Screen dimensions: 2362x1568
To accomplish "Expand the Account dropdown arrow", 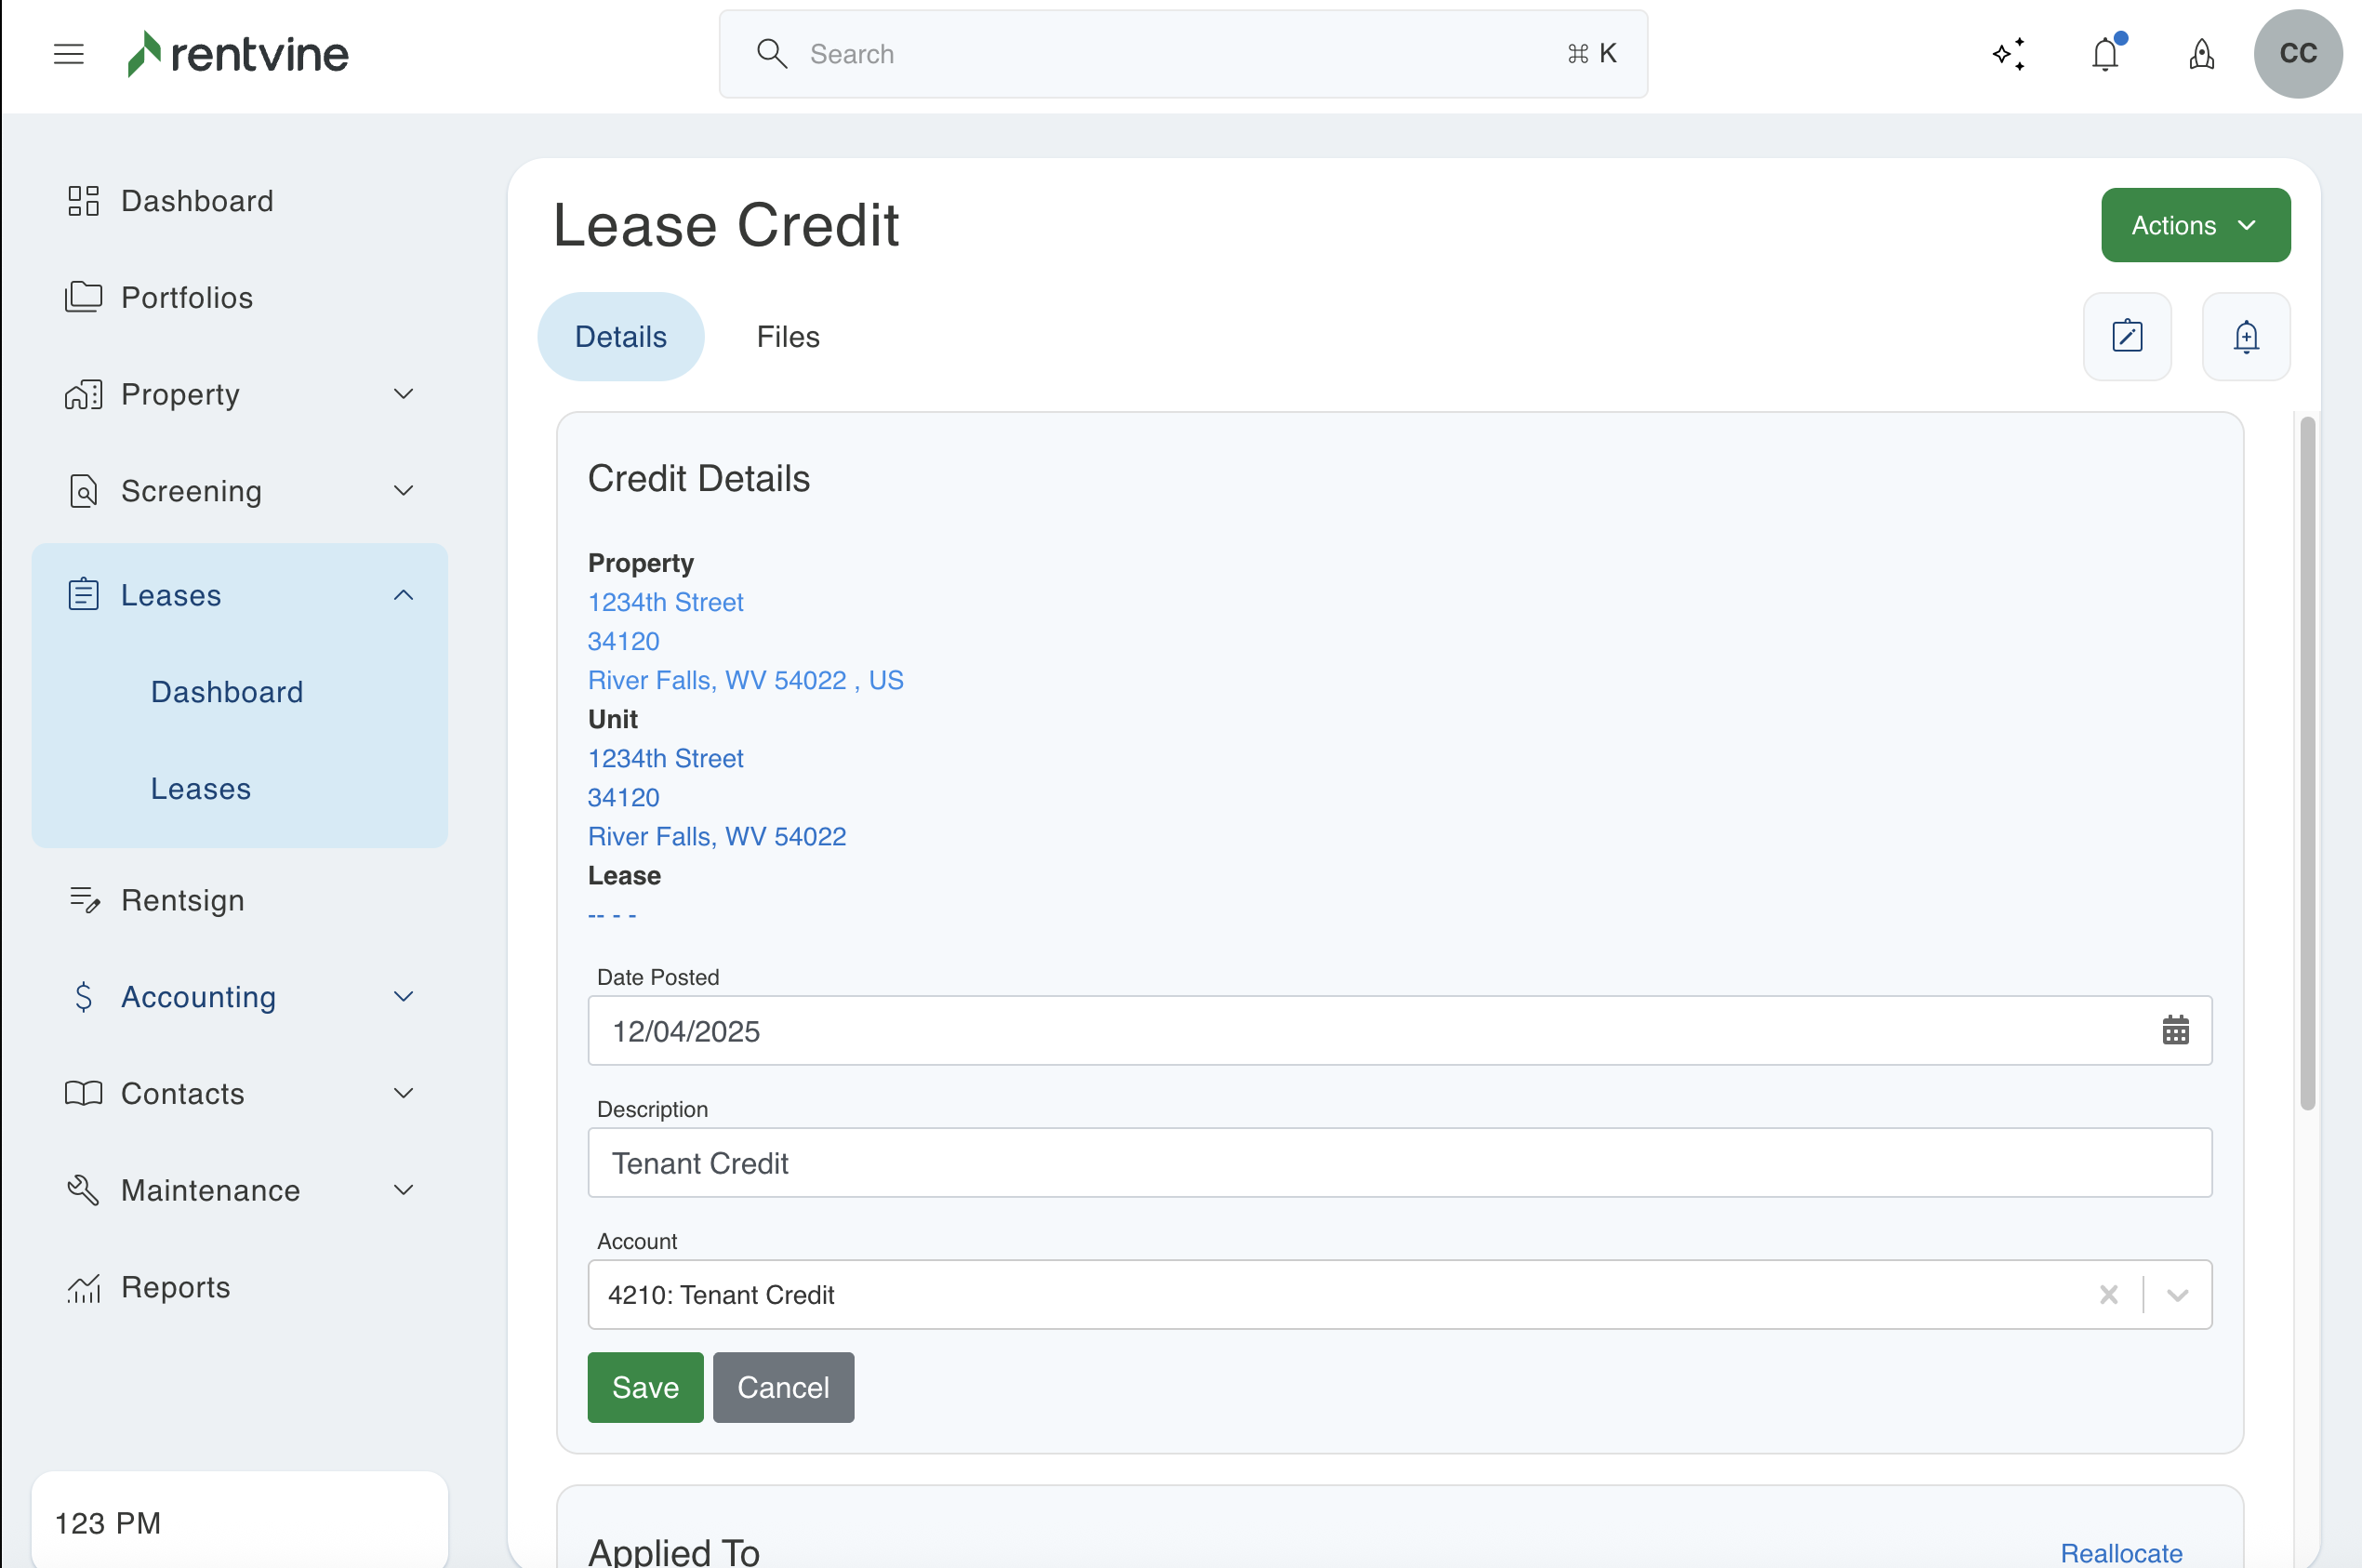I will tap(2177, 1295).
